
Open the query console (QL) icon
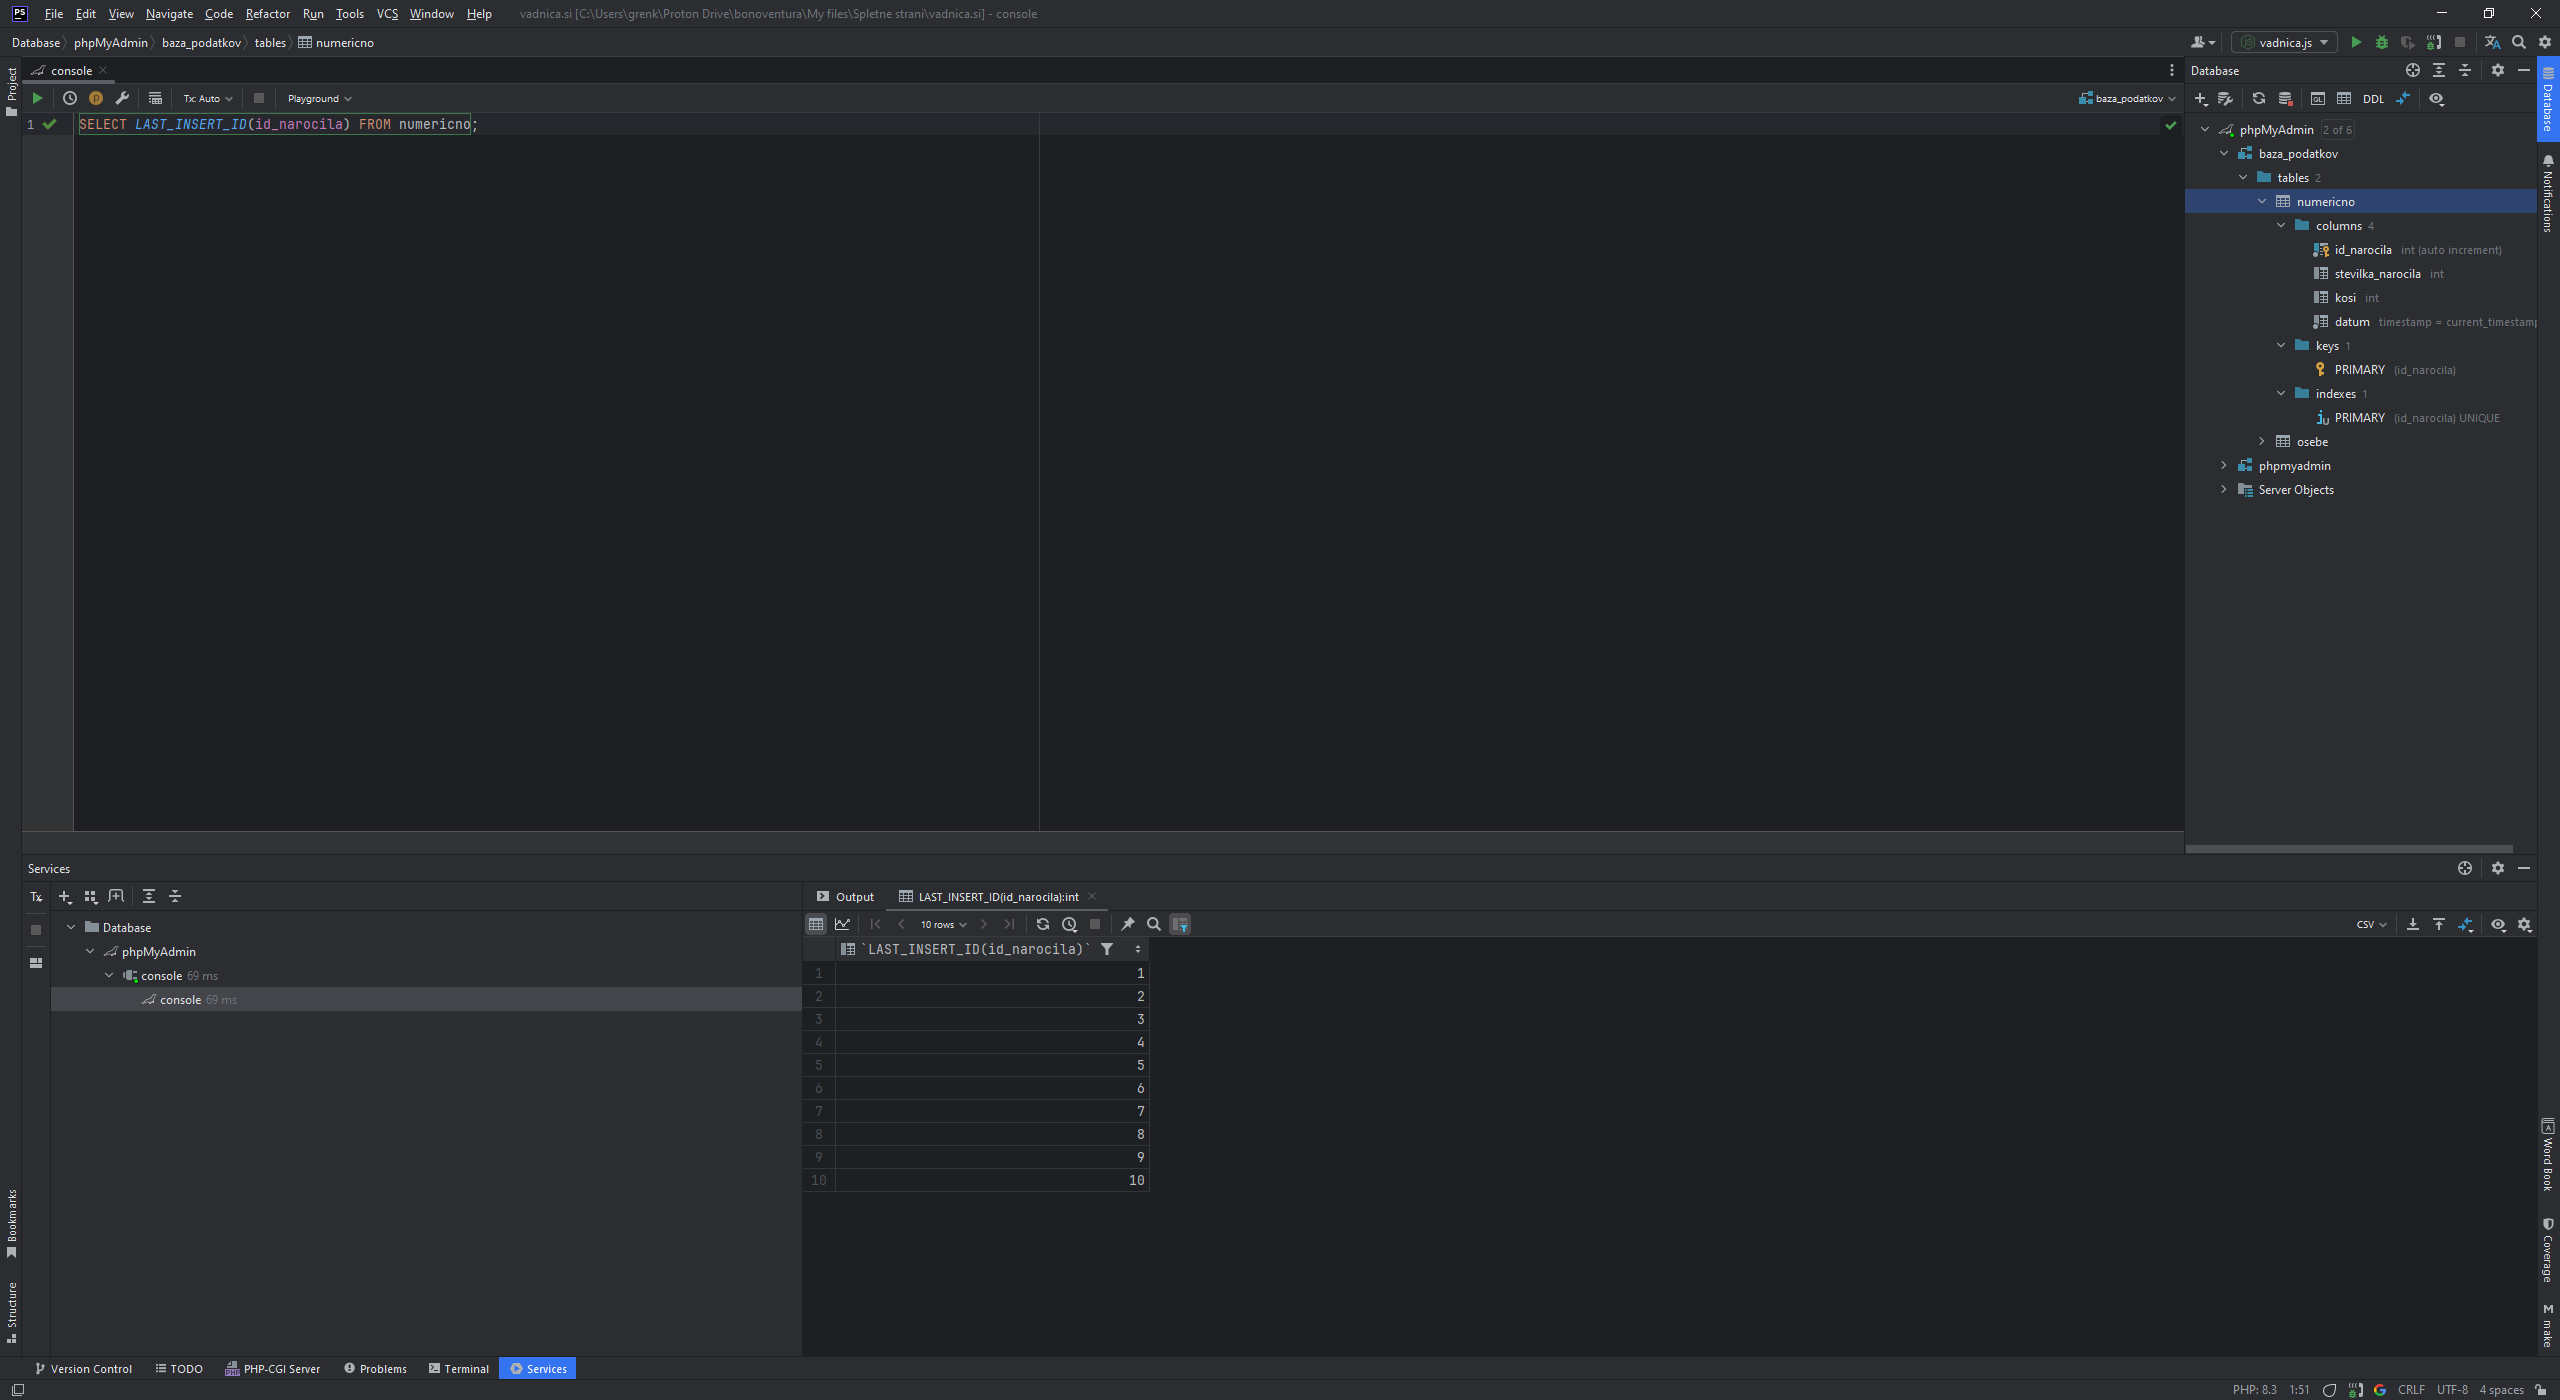coord(2317,99)
